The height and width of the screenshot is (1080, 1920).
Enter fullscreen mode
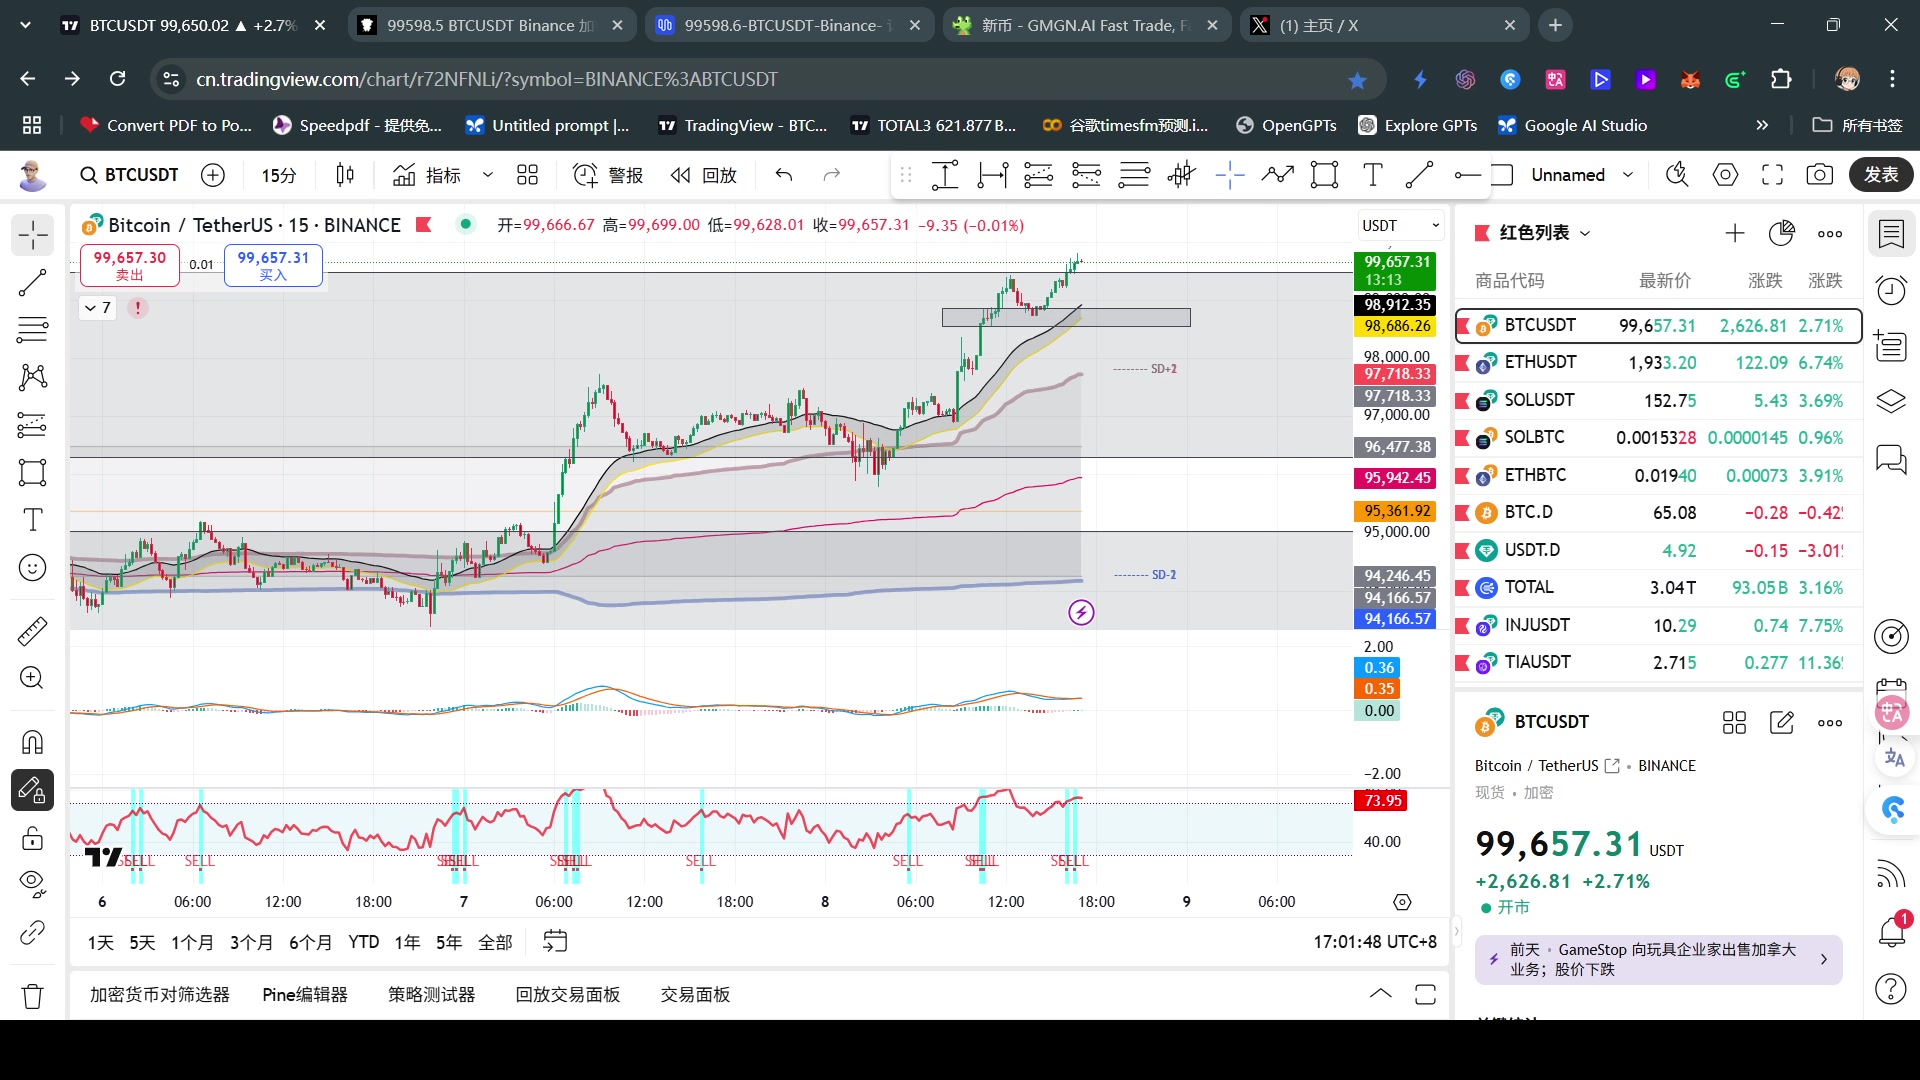click(x=1772, y=175)
